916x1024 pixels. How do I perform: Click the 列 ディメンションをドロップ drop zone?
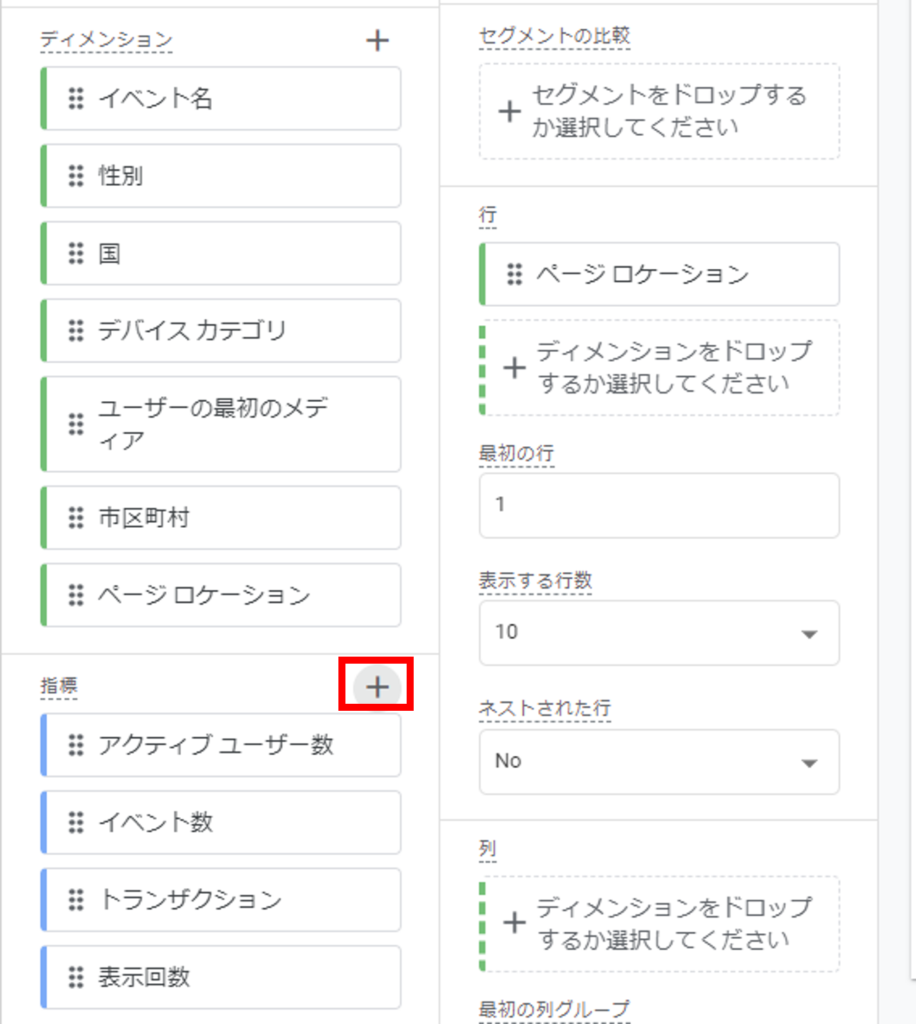click(659, 923)
